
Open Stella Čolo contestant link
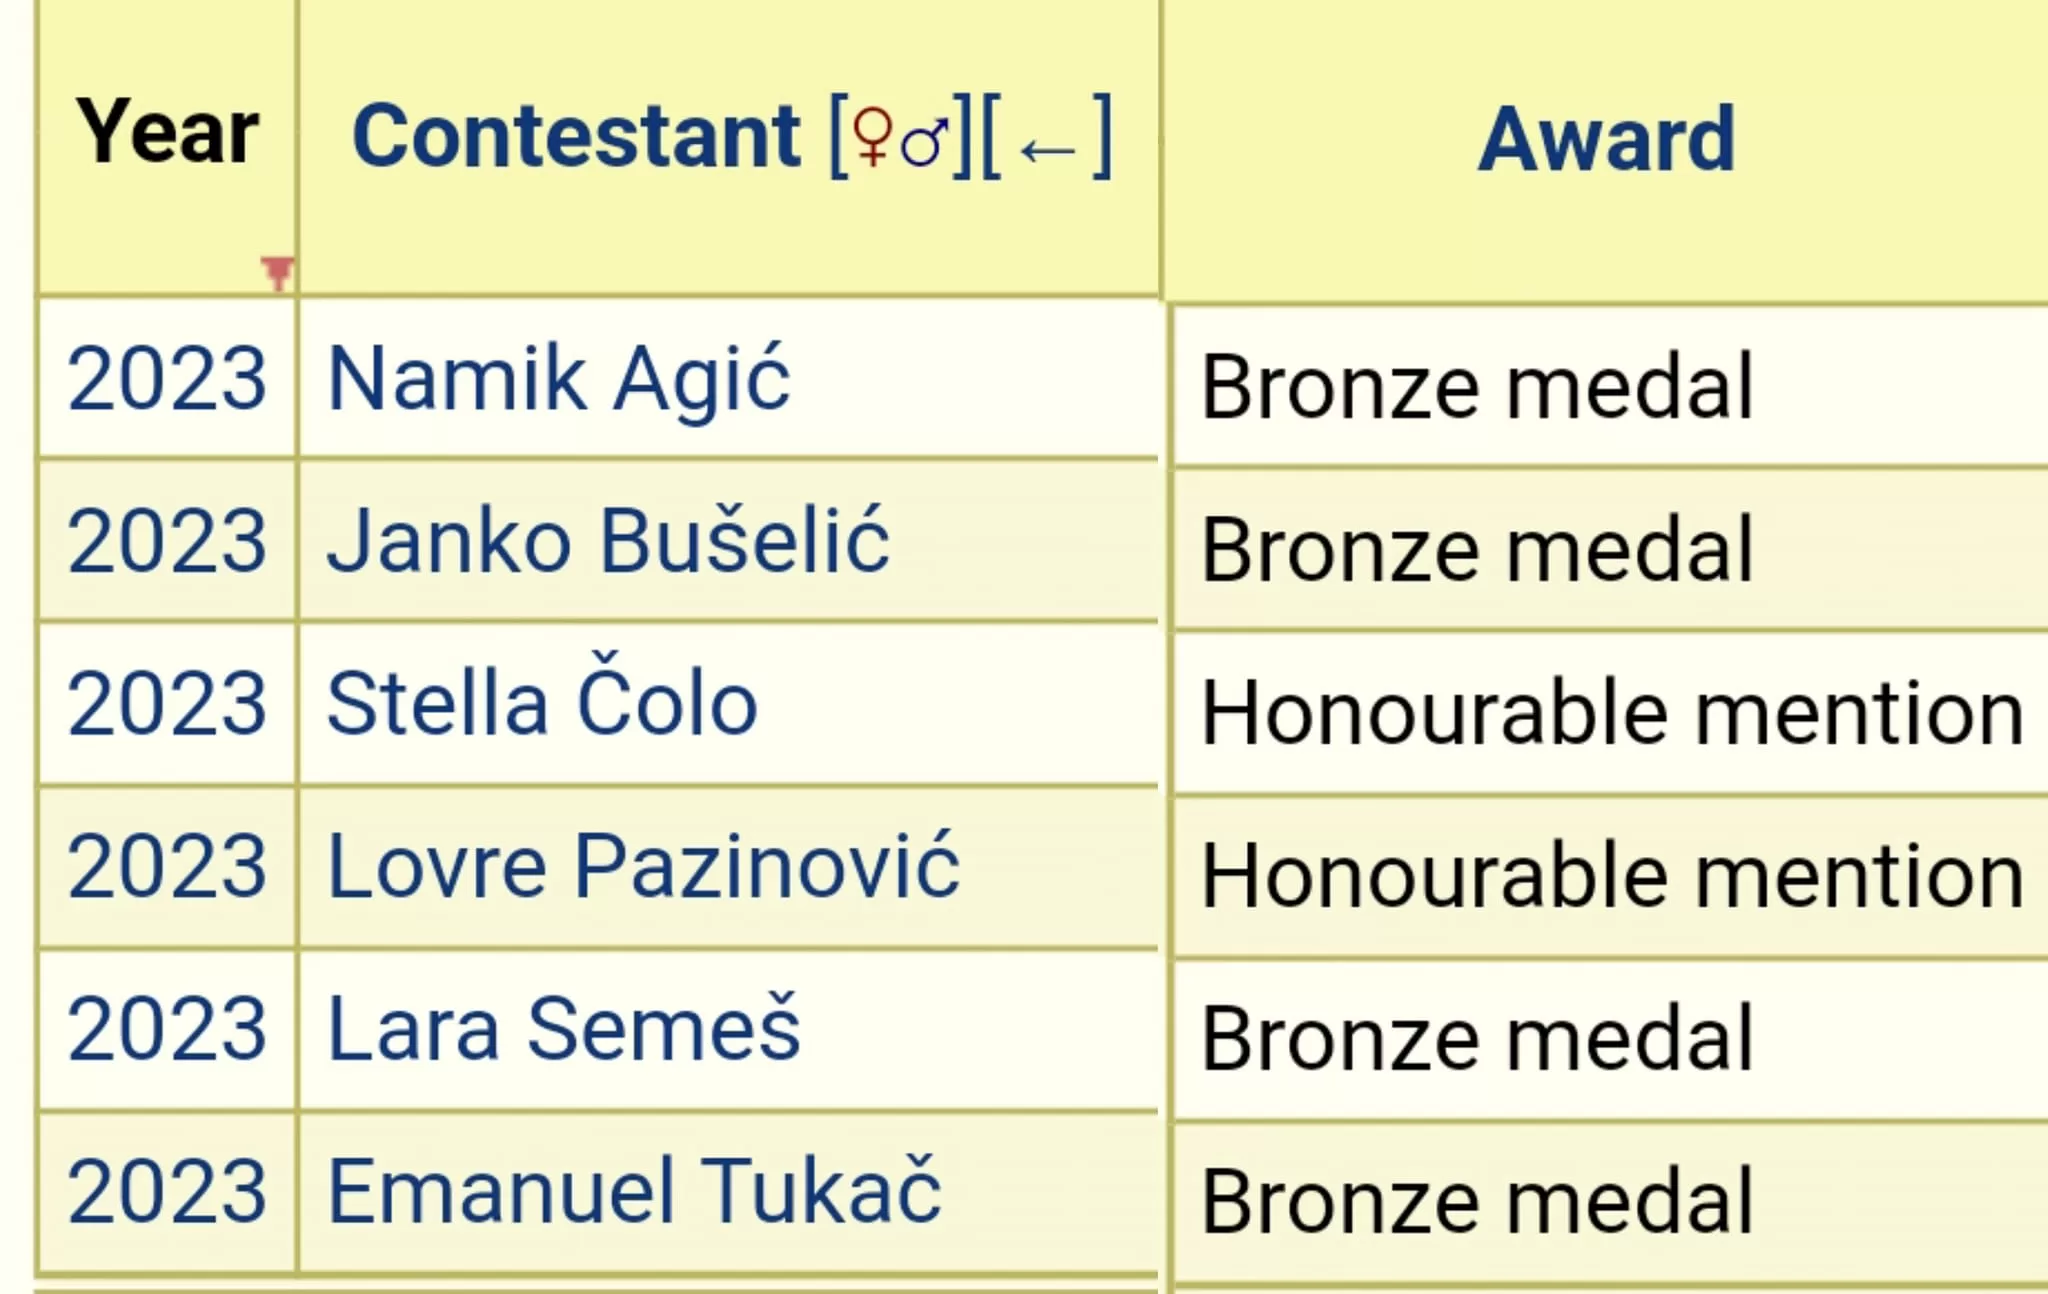[x=542, y=703]
